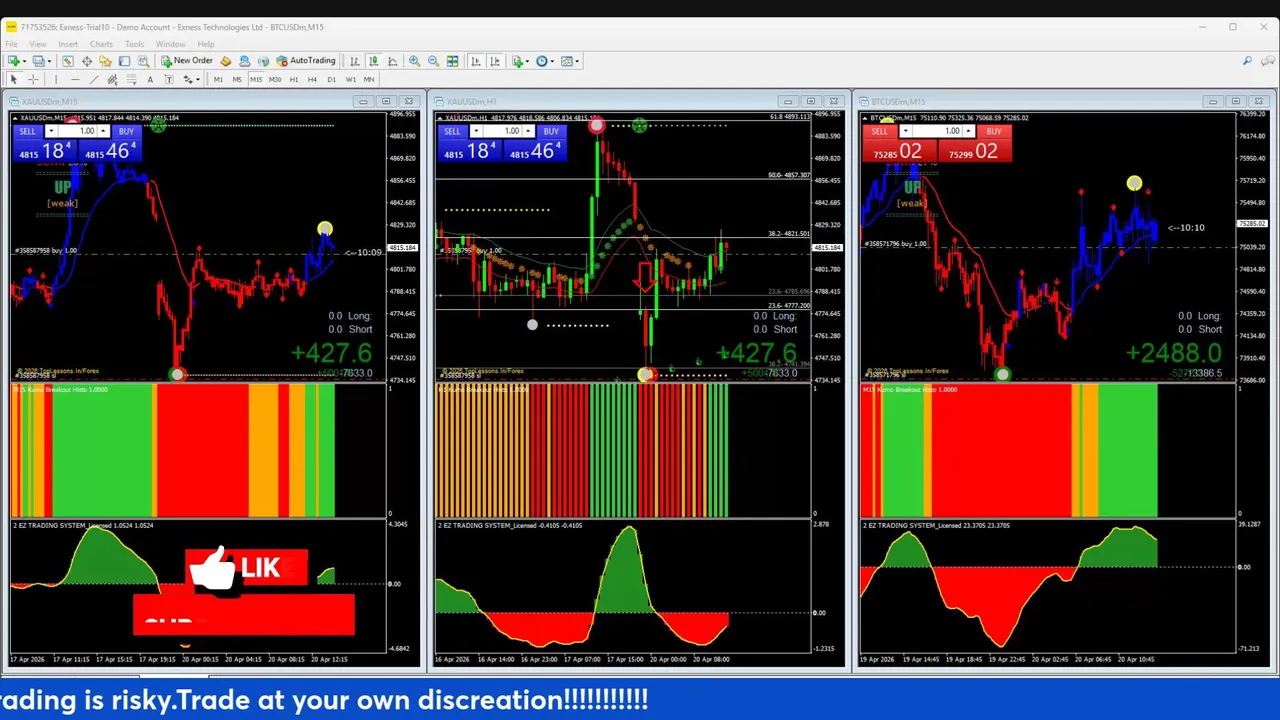Viewport: 1280px width, 720px height.
Task: Open the Help menu
Action: tap(206, 44)
